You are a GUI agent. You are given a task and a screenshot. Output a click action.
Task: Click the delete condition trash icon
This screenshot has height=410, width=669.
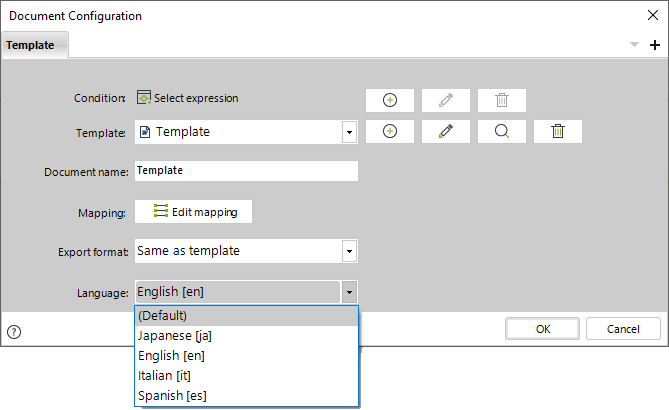(501, 100)
